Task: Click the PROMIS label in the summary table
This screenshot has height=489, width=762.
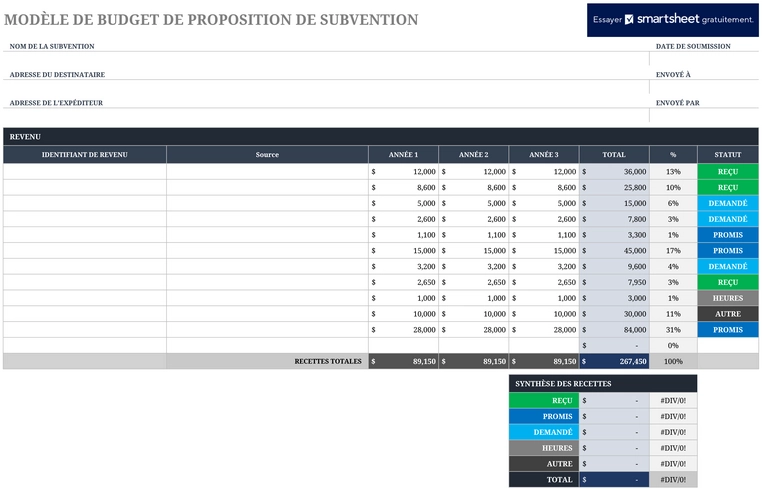Action: tap(544, 416)
